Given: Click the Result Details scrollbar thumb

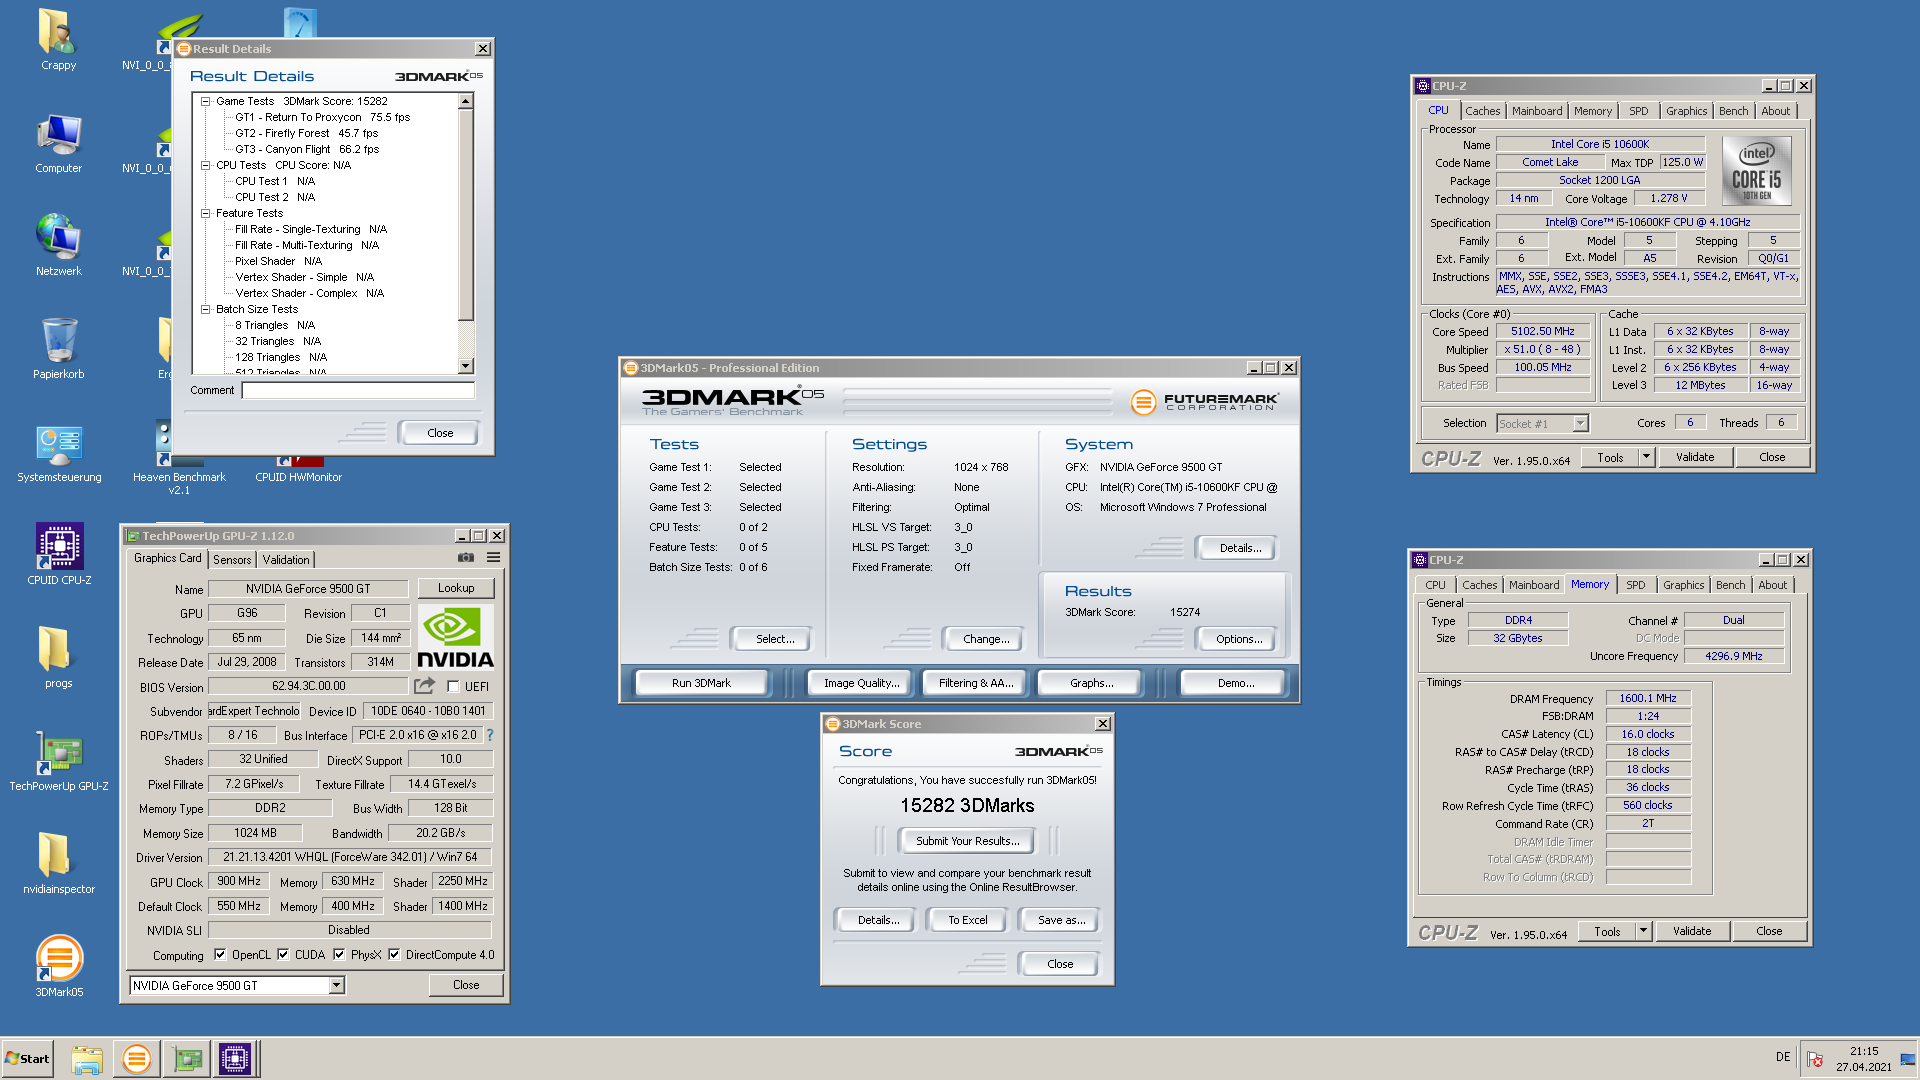Looking at the screenshot, I should pos(465,215).
